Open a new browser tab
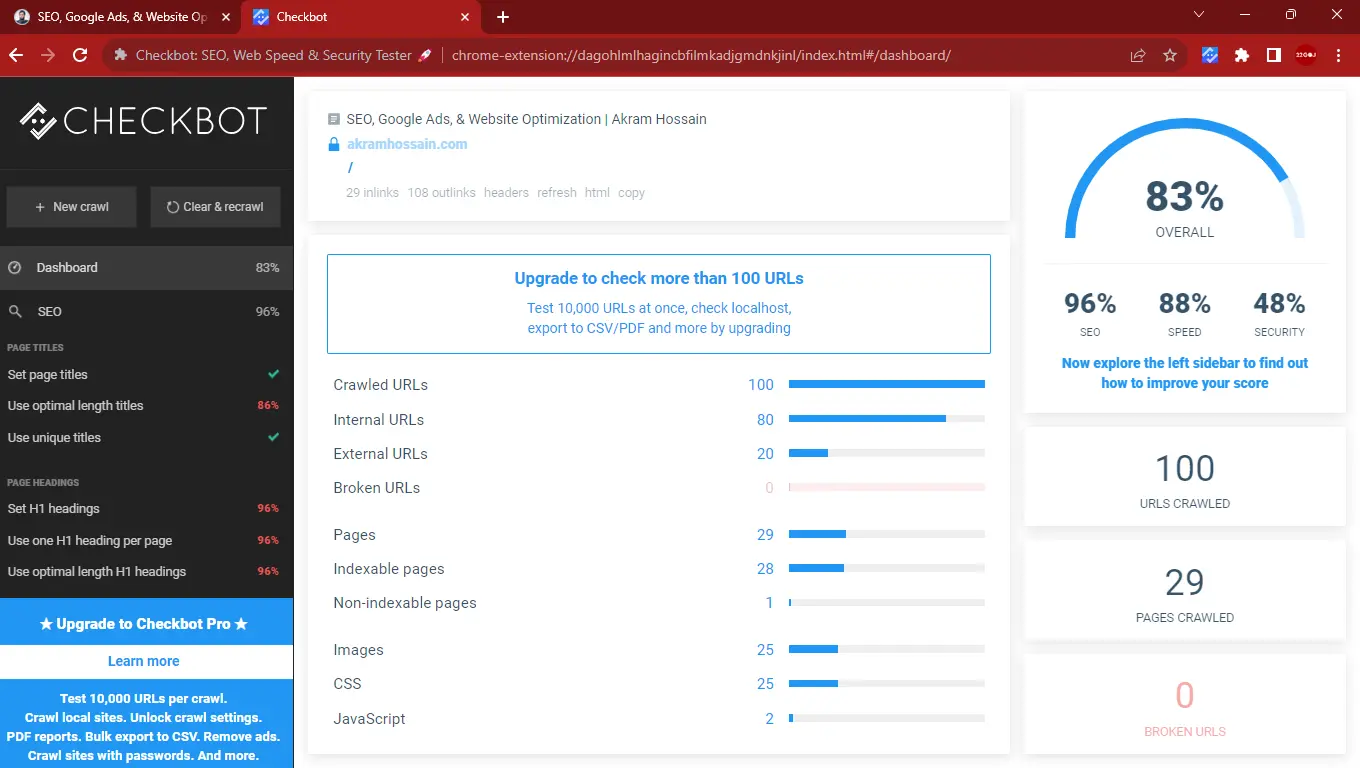Viewport: 1360px width, 768px height. coord(503,17)
